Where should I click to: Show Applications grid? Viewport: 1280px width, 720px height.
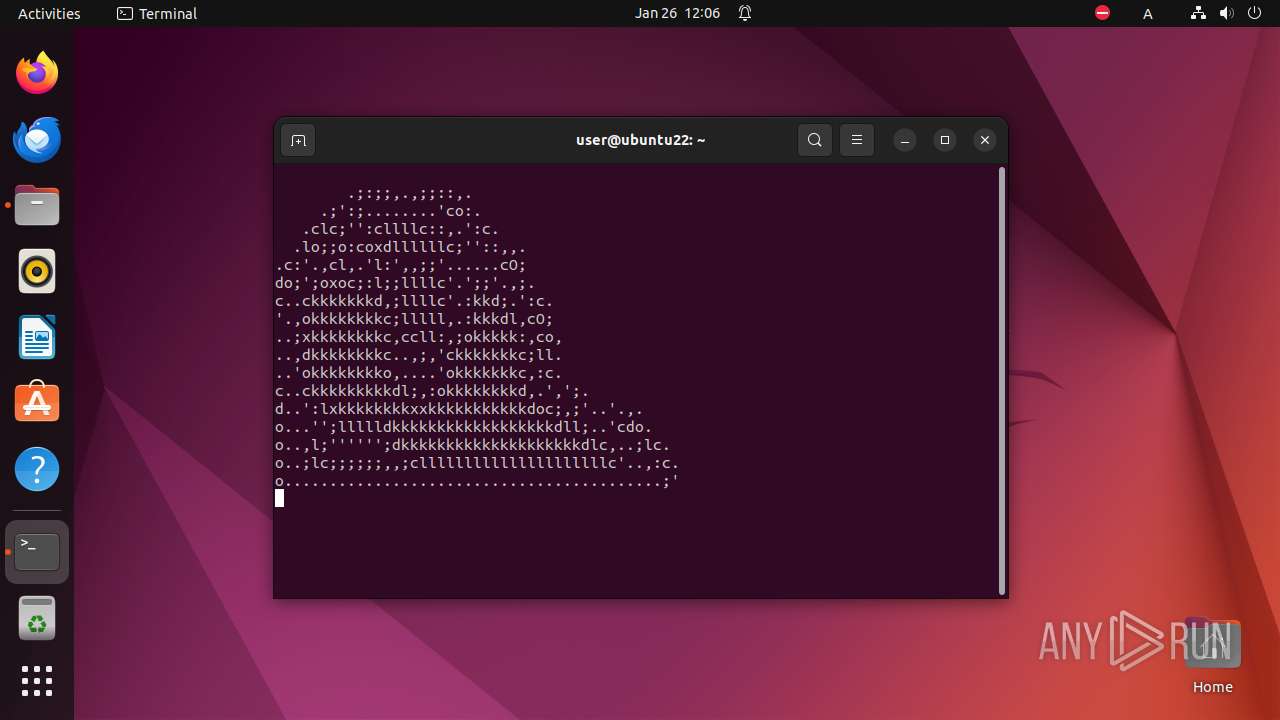pos(37,681)
